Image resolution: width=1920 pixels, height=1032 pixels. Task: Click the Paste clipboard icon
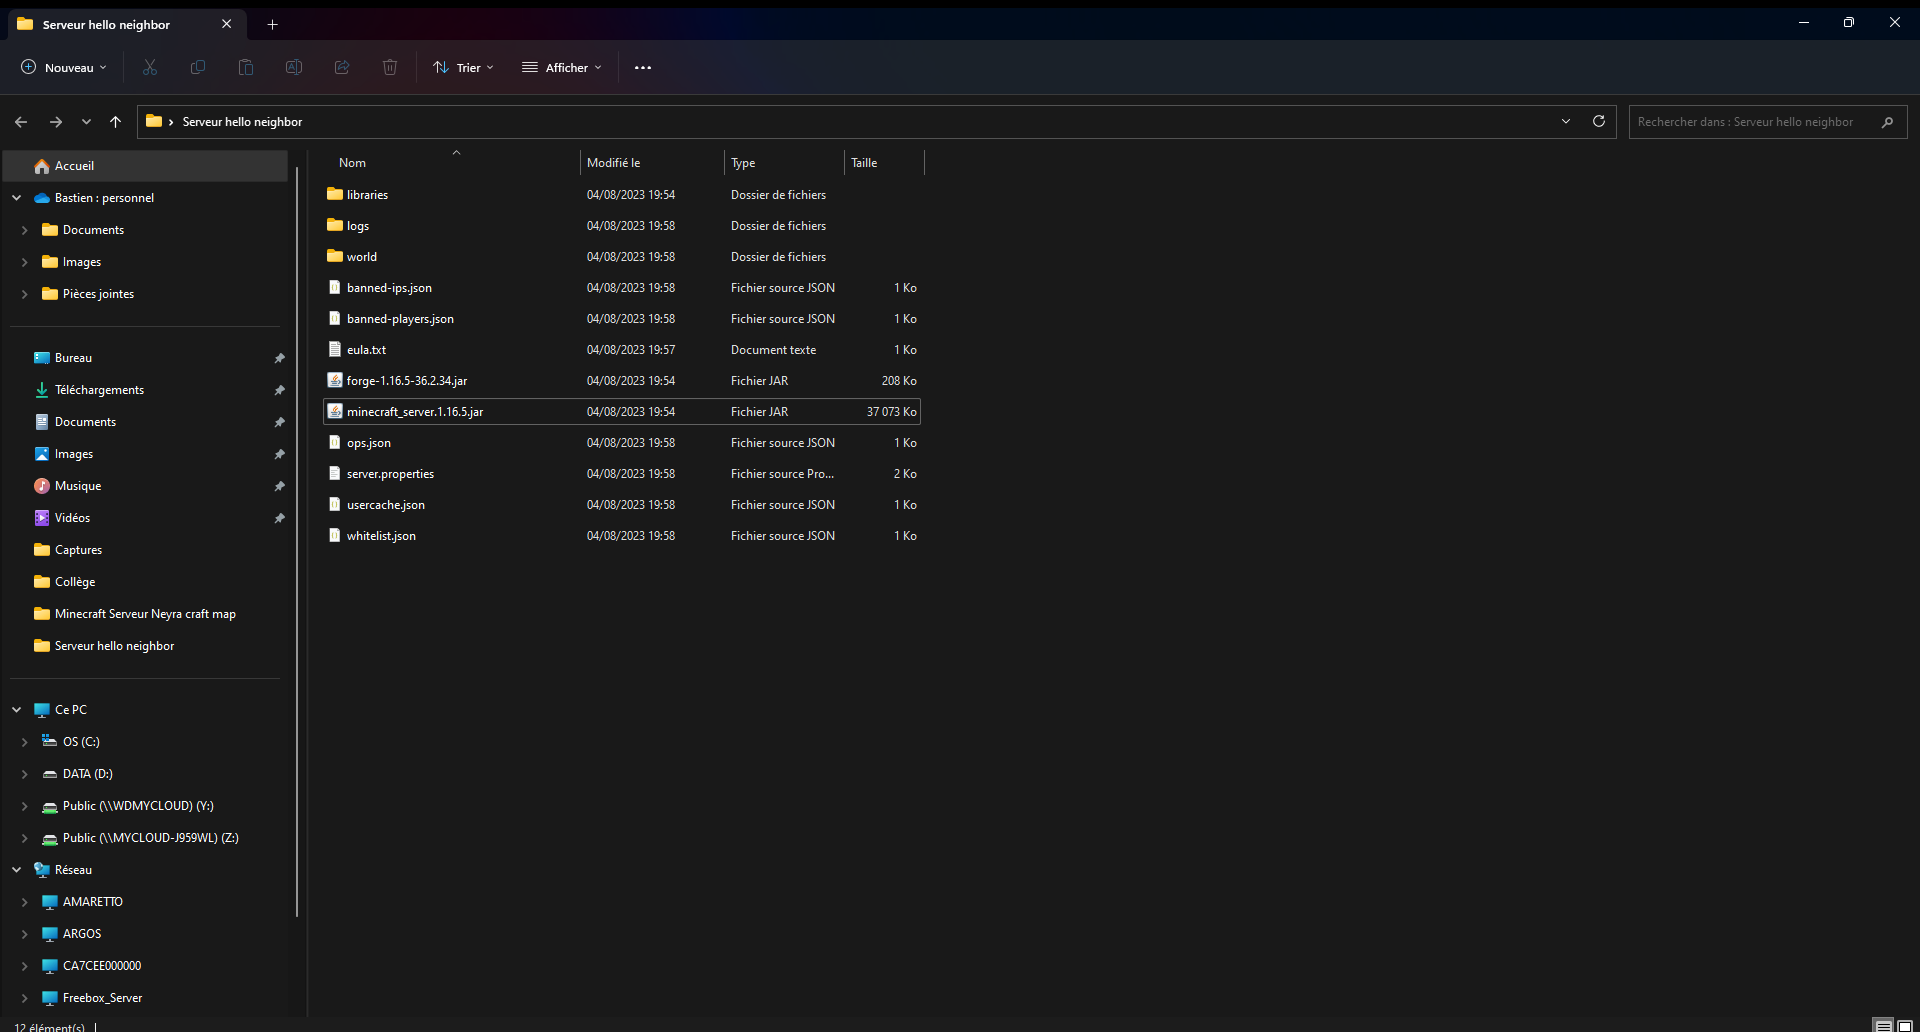click(246, 67)
